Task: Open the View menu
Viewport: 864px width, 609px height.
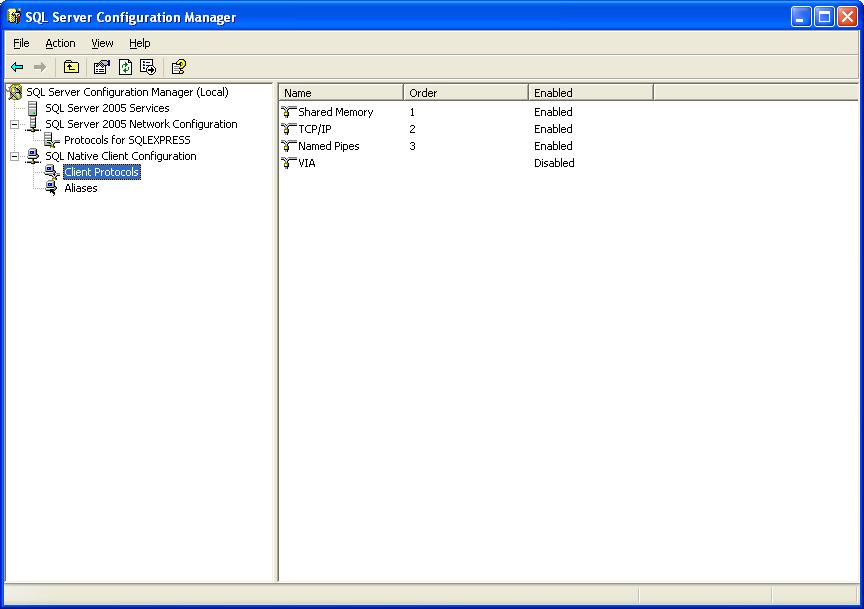Action: click(102, 43)
